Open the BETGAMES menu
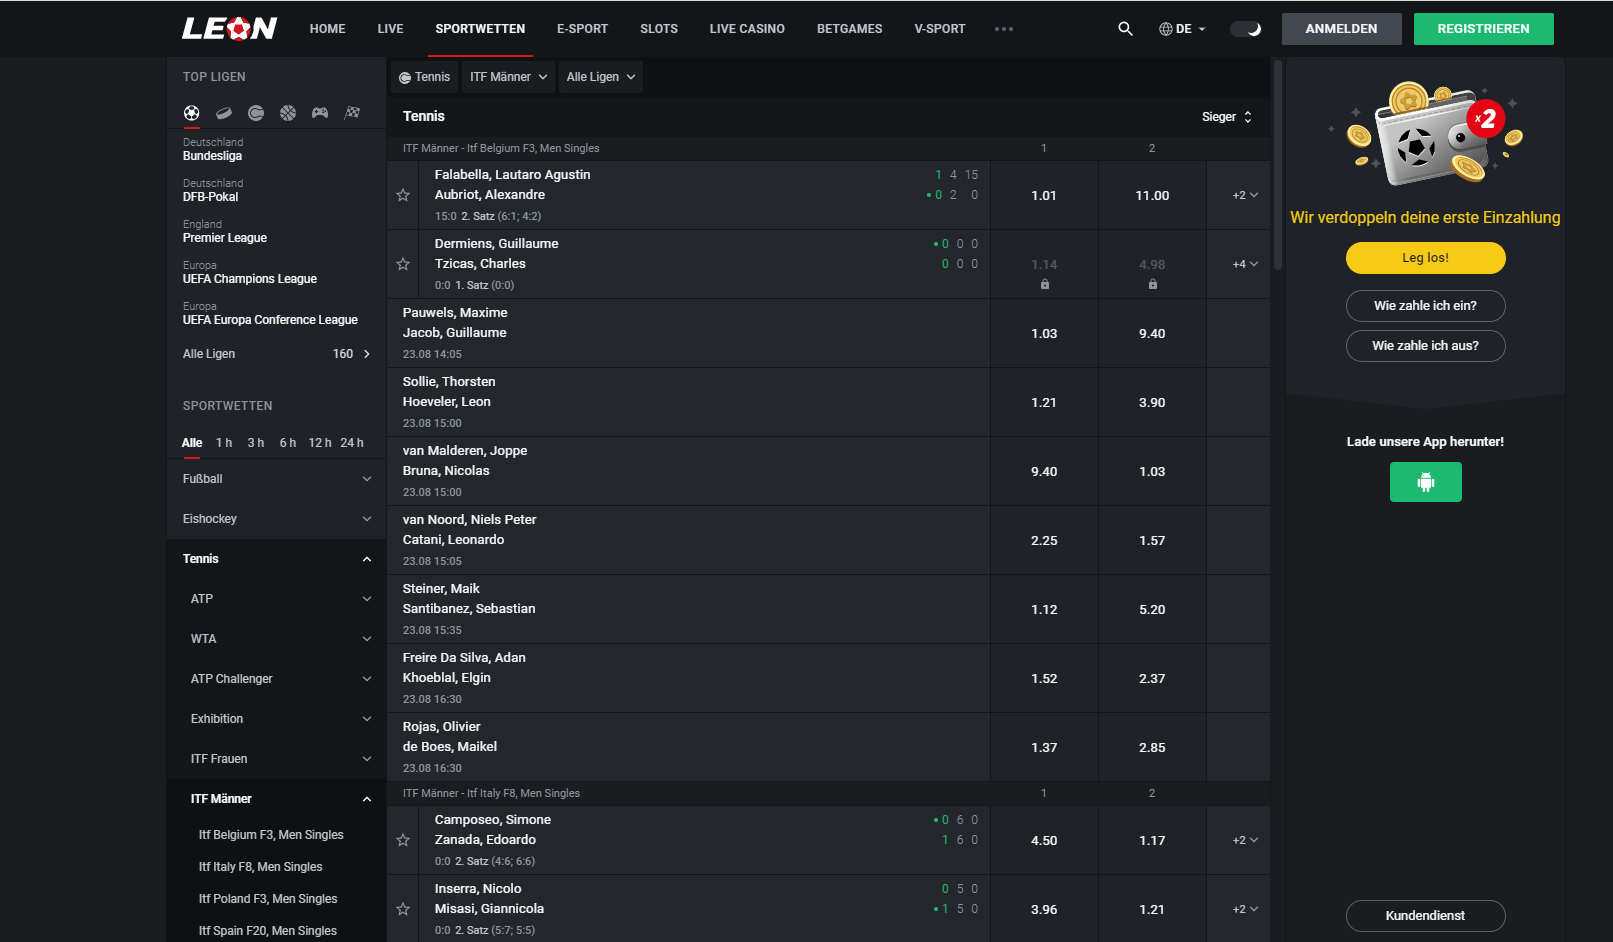 coord(849,29)
